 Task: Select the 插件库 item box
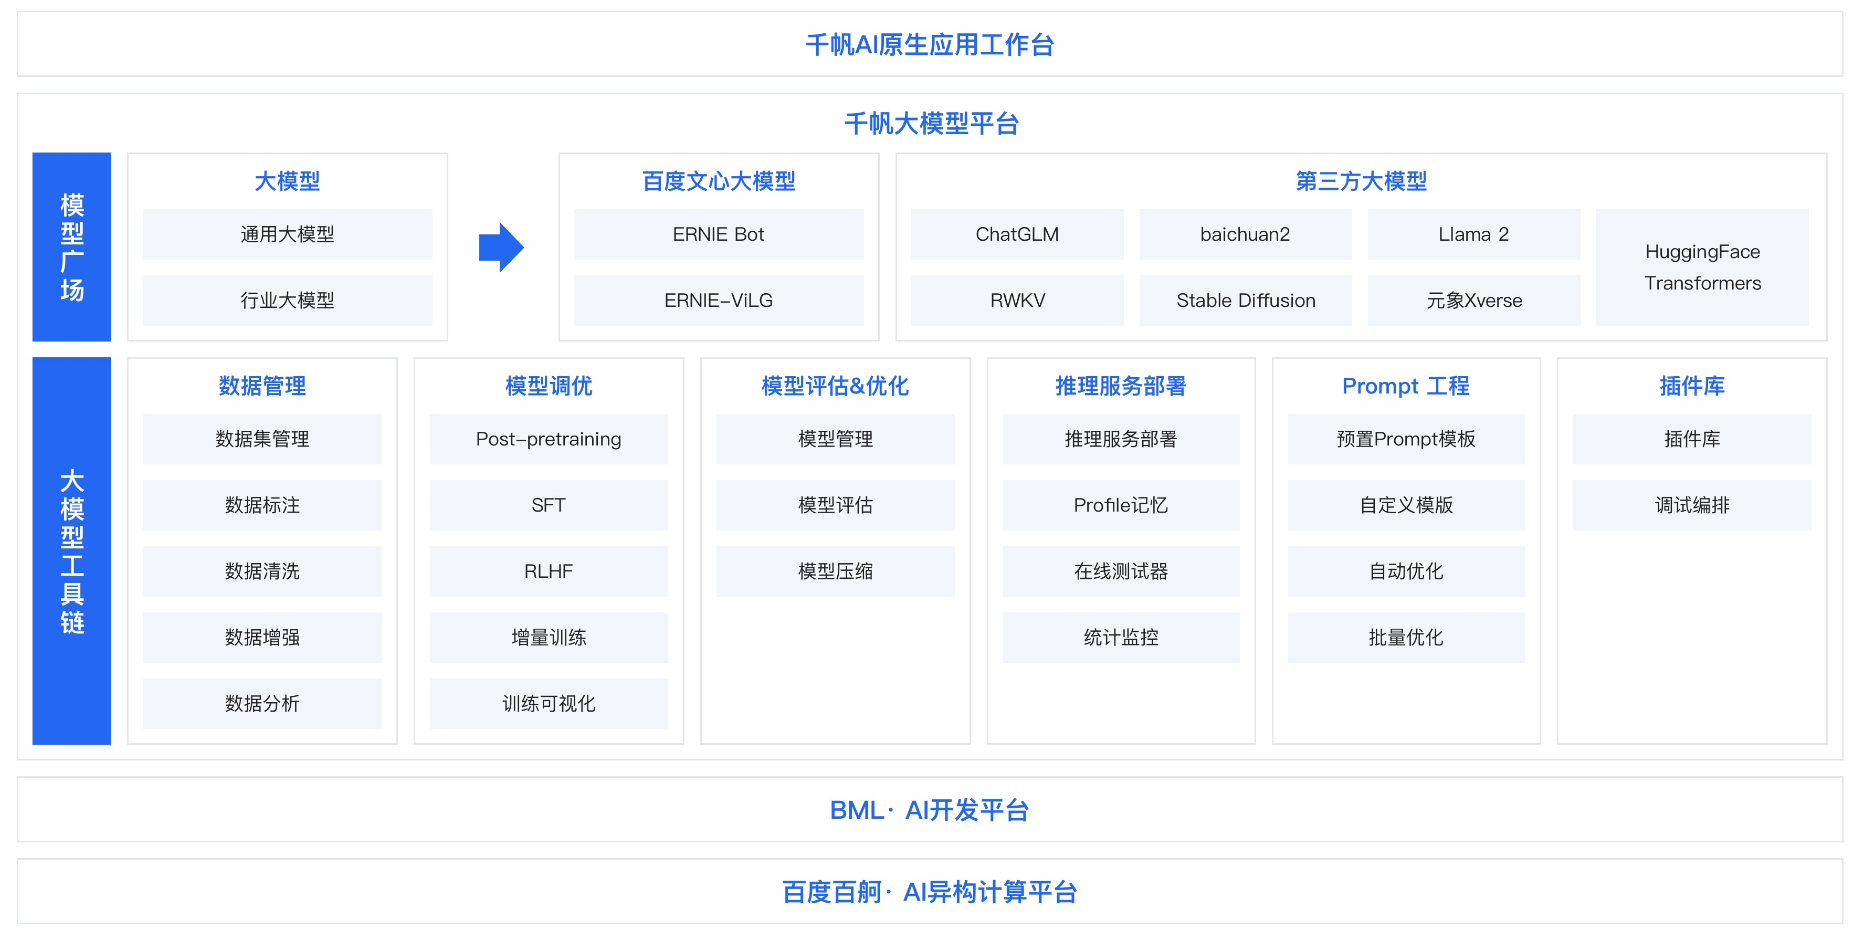click(x=1692, y=439)
